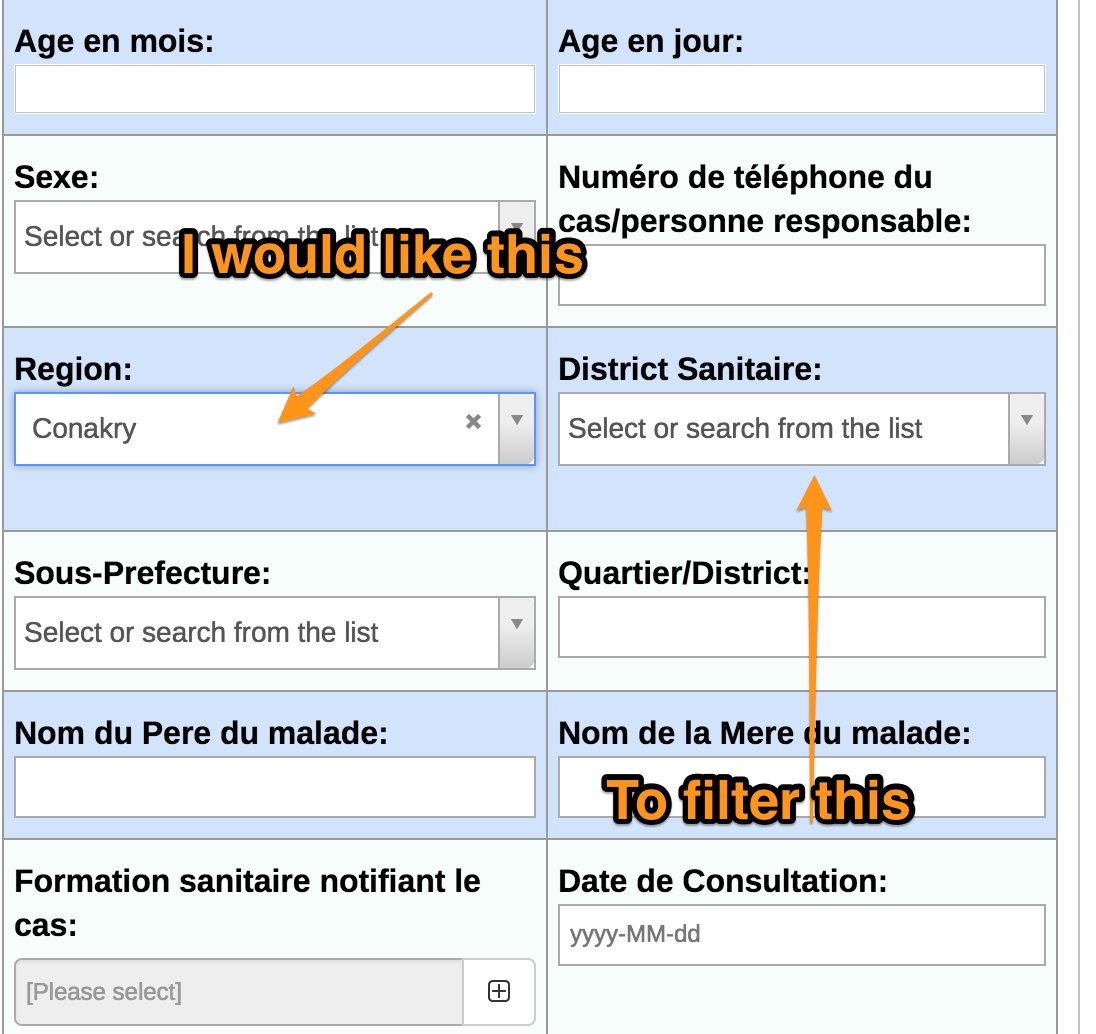This screenshot has height=1034, width=1096.
Task: Select the Nom du Pere du malade field
Action: pyautogui.click(x=275, y=787)
